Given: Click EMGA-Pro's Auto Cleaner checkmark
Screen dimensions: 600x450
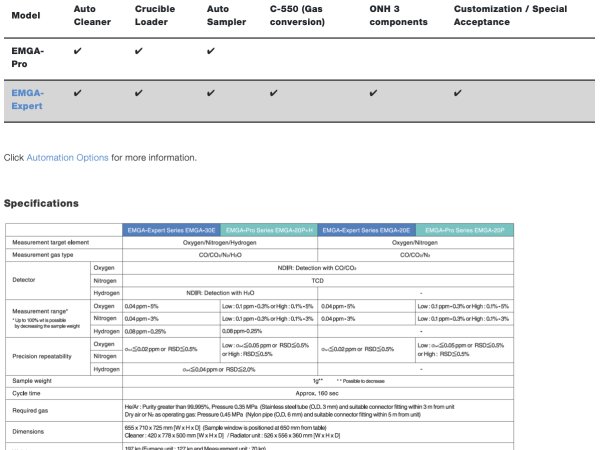Looking at the screenshot, I should coord(78,51).
